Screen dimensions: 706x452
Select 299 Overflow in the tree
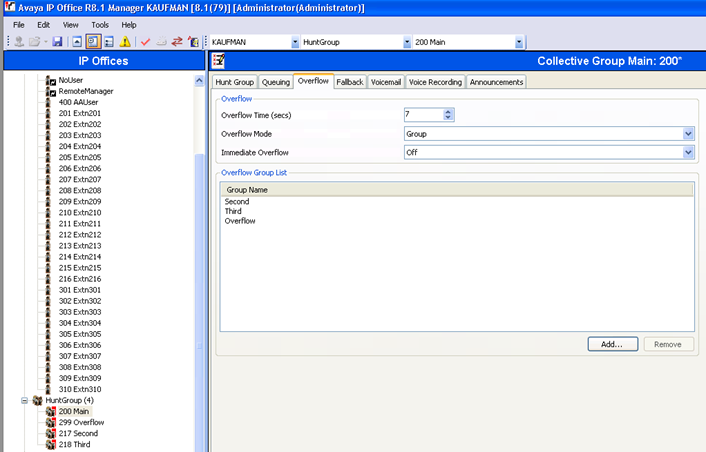81,422
